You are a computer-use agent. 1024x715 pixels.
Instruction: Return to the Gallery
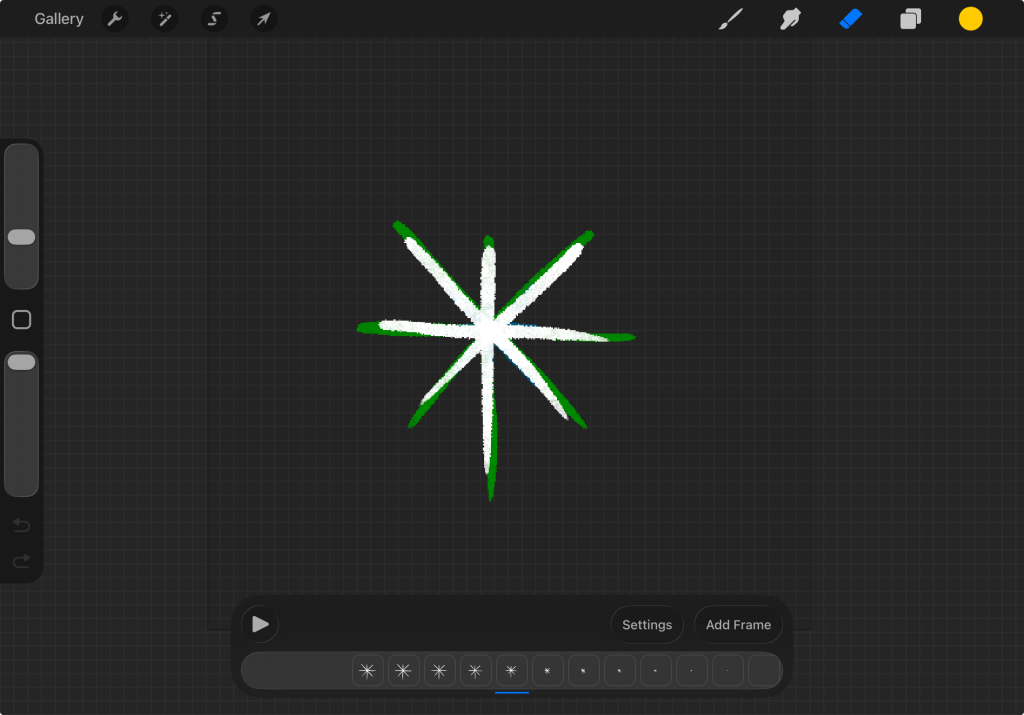59,19
